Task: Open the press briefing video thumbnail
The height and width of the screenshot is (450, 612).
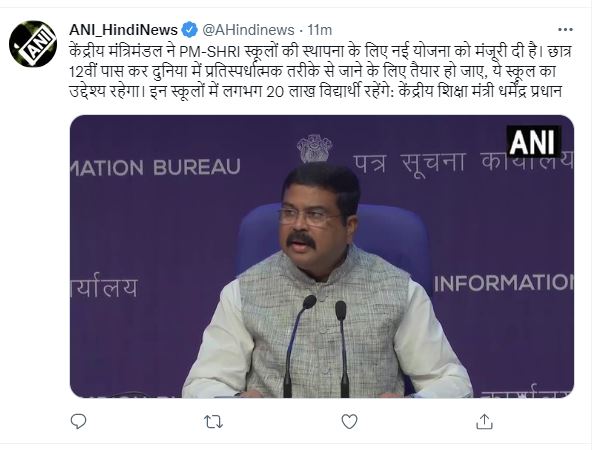Action: point(322,256)
